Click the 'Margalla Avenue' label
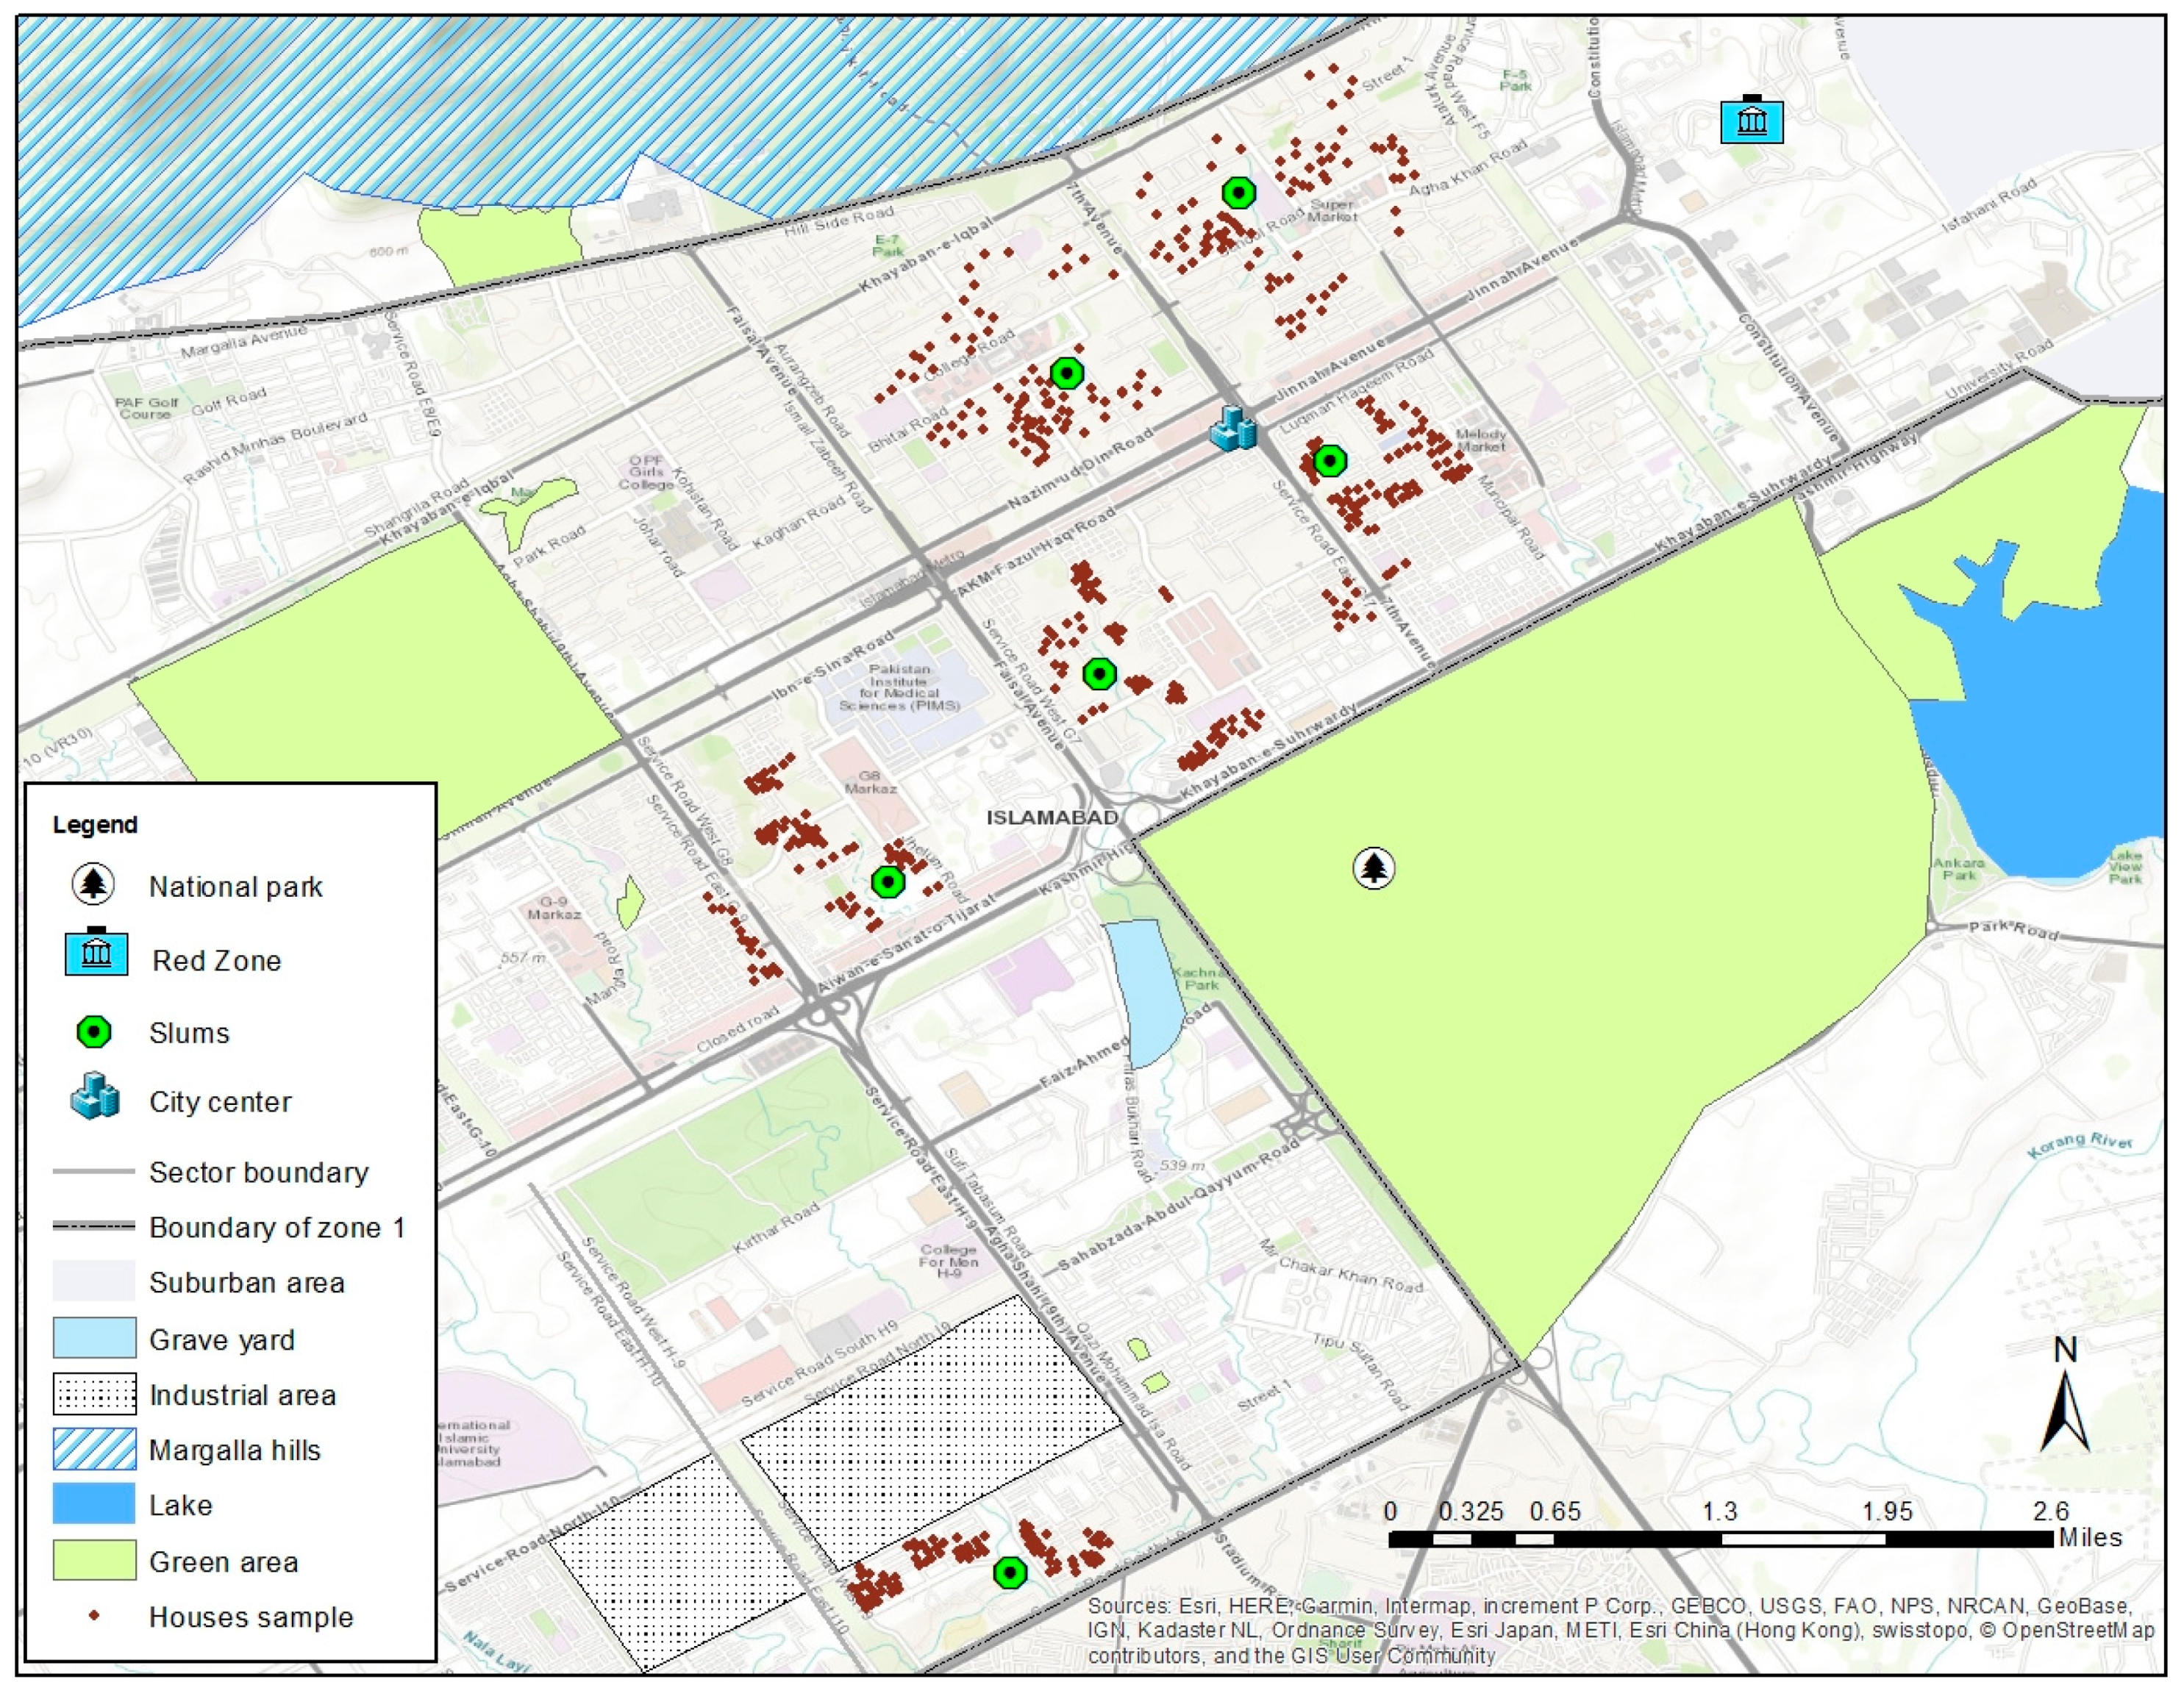The image size is (2184, 1696). pyautogui.click(x=244, y=342)
